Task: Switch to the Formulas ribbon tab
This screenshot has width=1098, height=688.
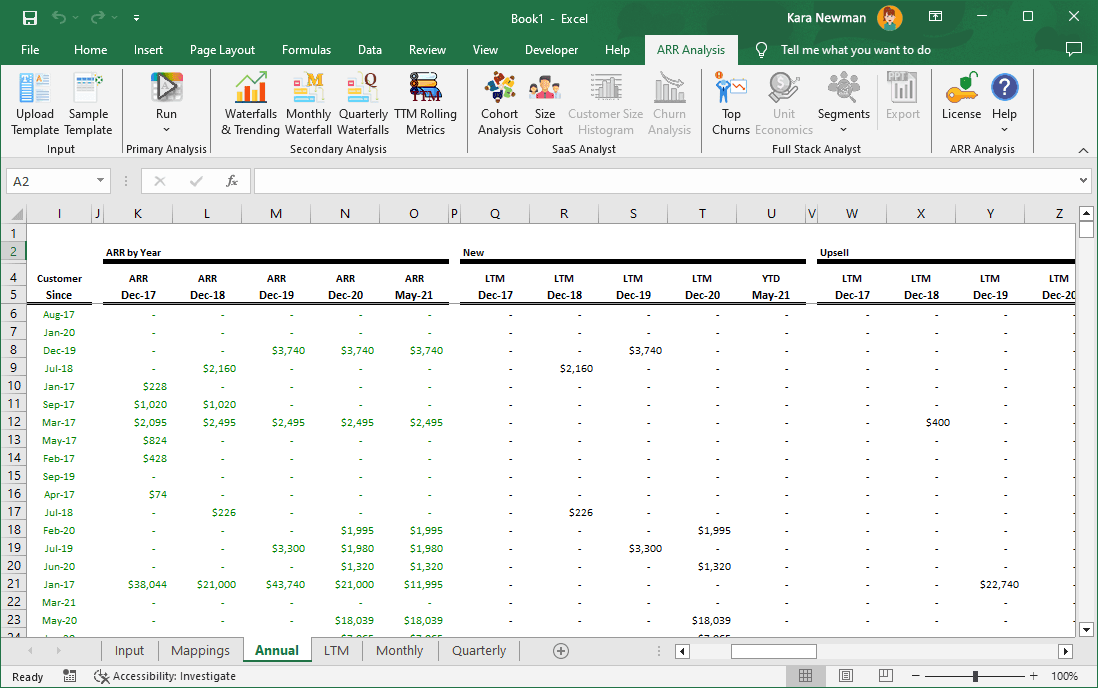Action: pos(306,49)
